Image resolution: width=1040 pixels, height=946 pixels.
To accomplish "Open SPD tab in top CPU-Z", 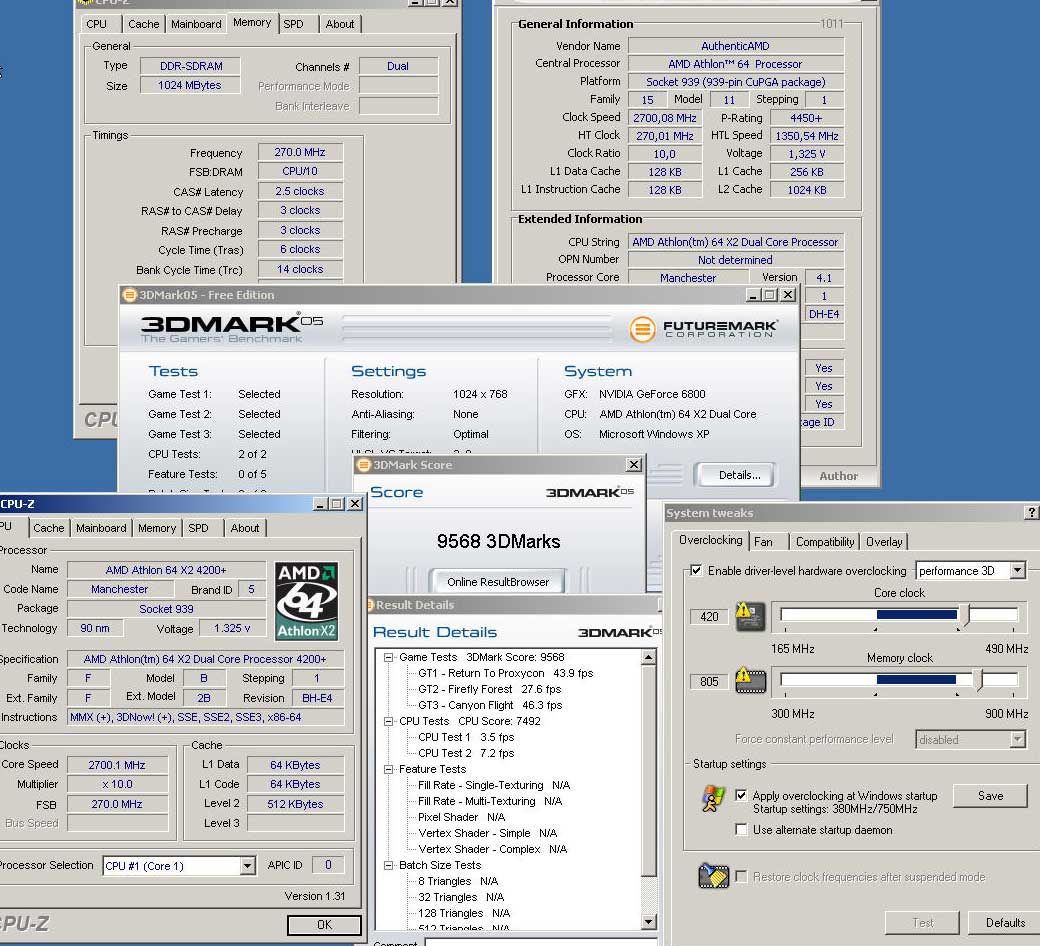I will [293, 24].
